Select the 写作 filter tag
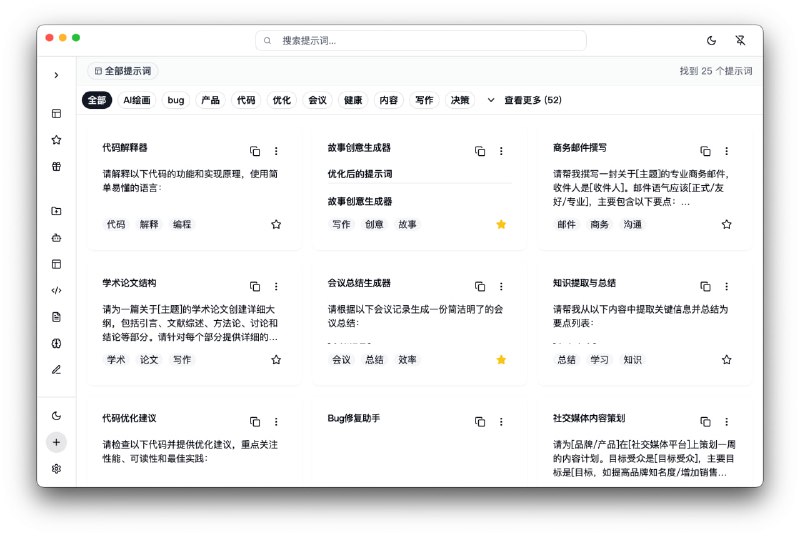The image size is (800, 536). (x=424, y=100)
